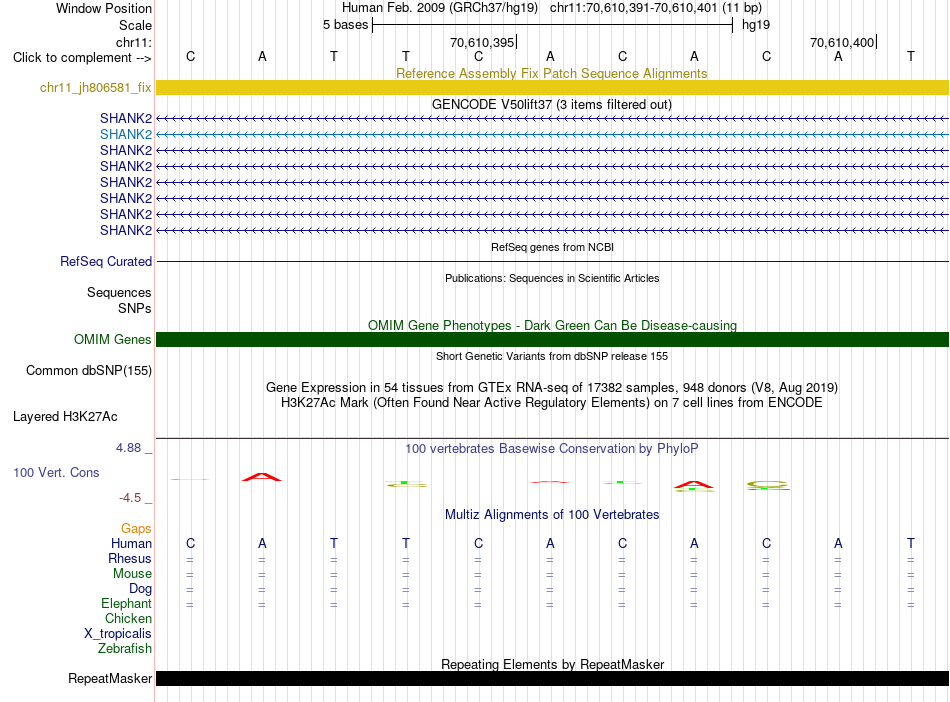Click the X_tropicalis species label
Image resolution: width=950 pixels, height=702 pixels.
118,634
